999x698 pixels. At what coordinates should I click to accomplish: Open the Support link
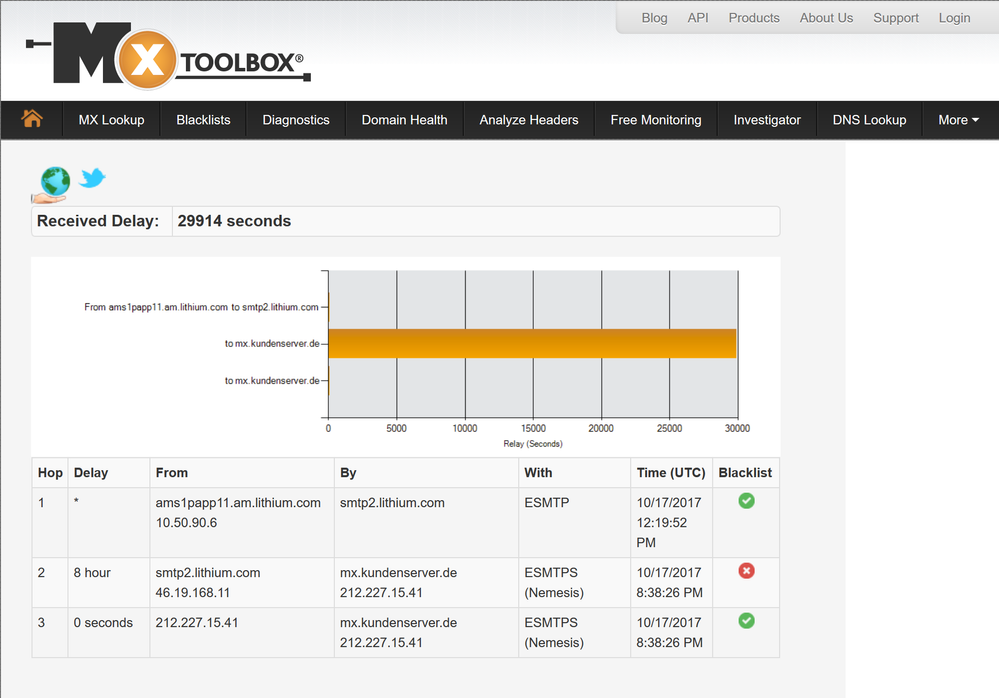(896, 18)
